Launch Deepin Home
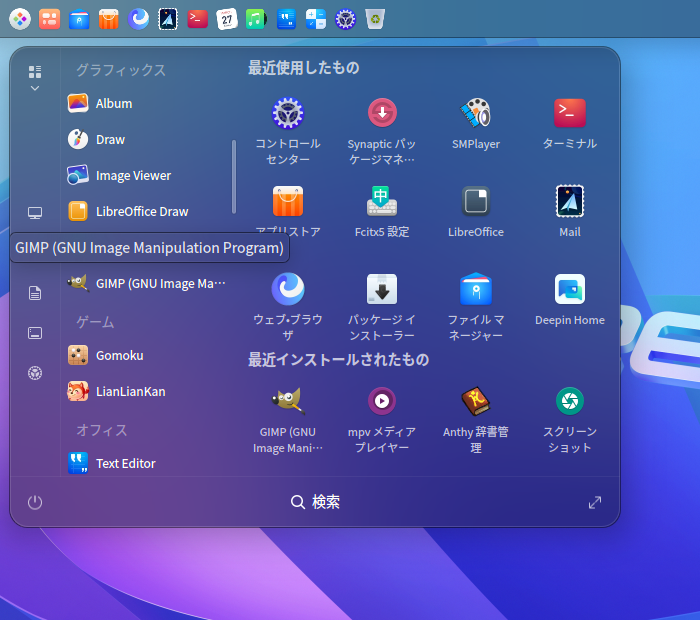This screenshot has width=700, height=620. (x=570, y=299)
